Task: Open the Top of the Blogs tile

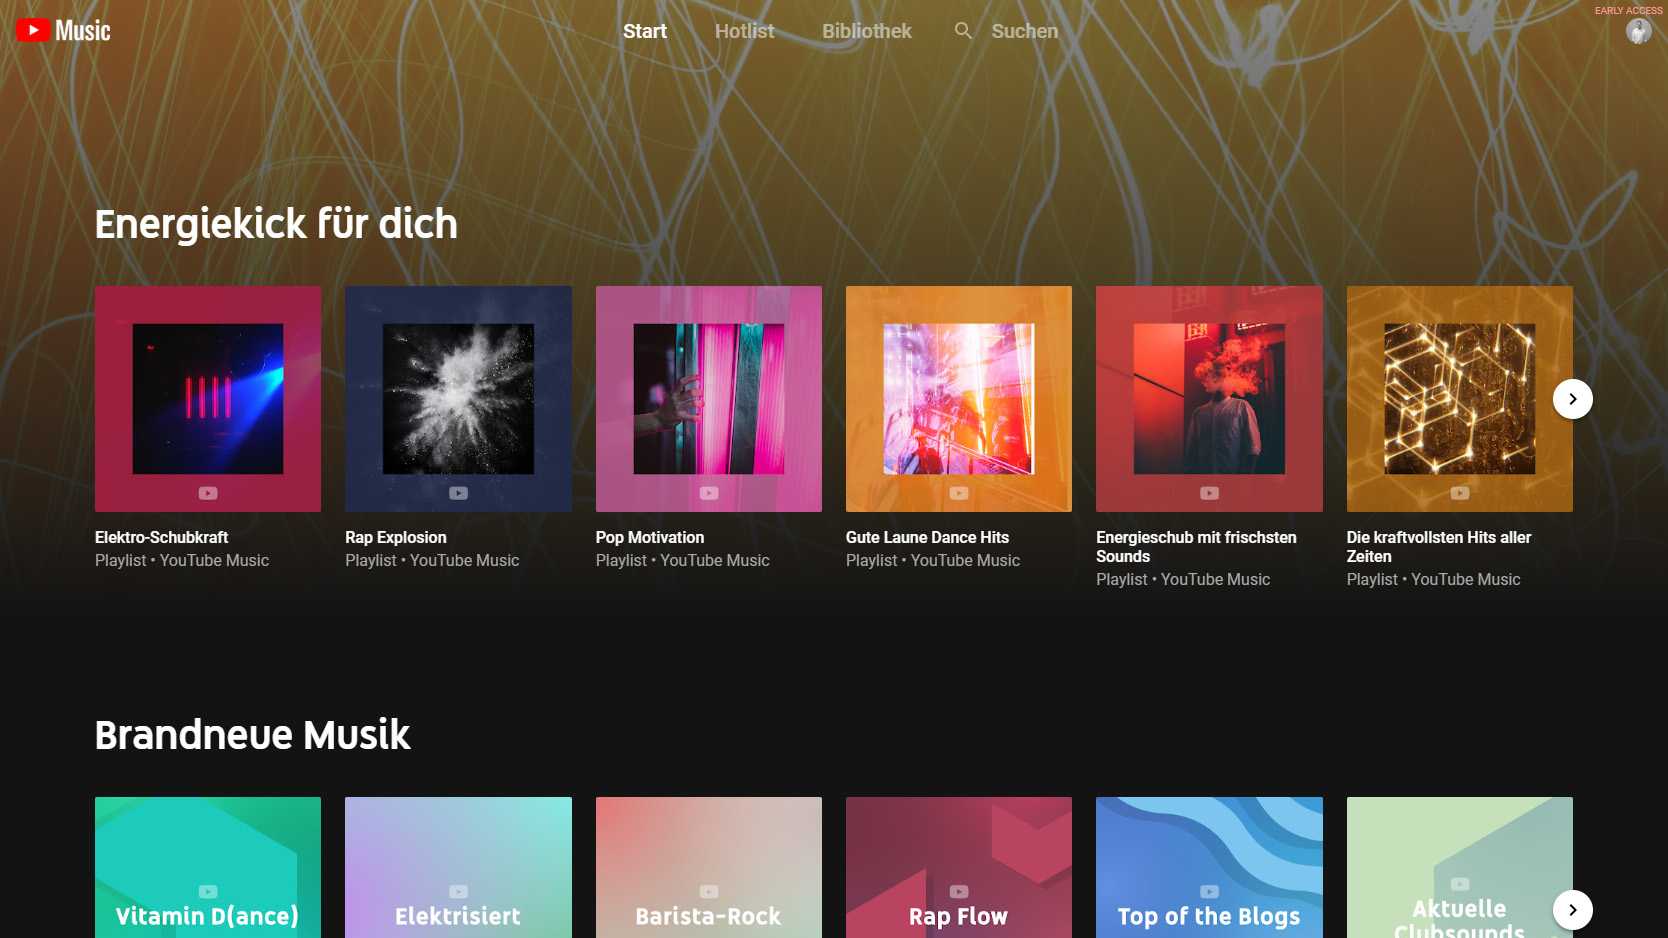Action: [x=1209, y=867]
